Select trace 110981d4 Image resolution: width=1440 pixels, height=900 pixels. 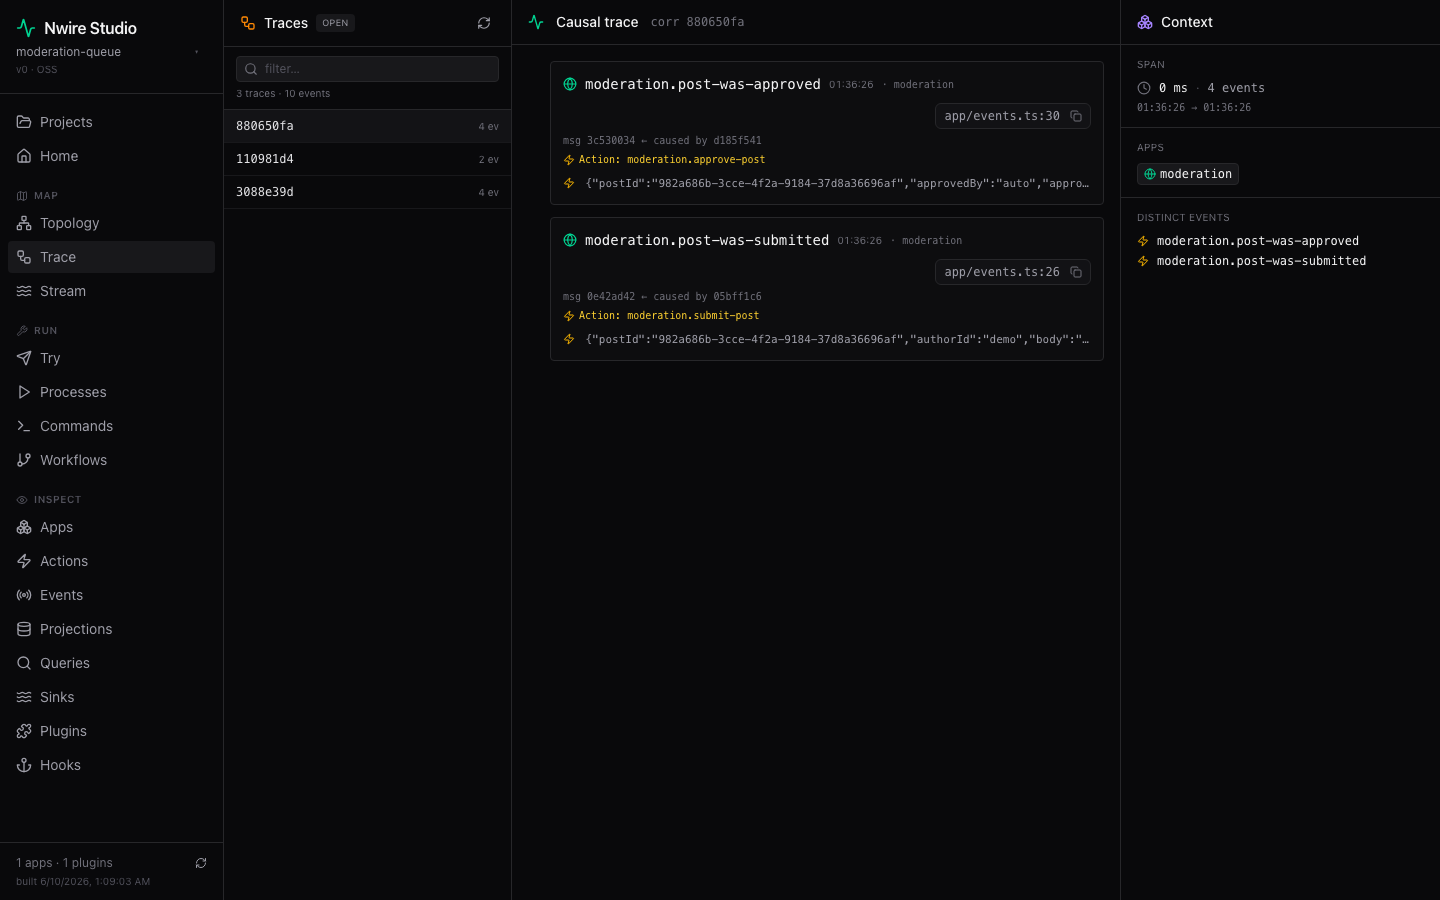367,159
